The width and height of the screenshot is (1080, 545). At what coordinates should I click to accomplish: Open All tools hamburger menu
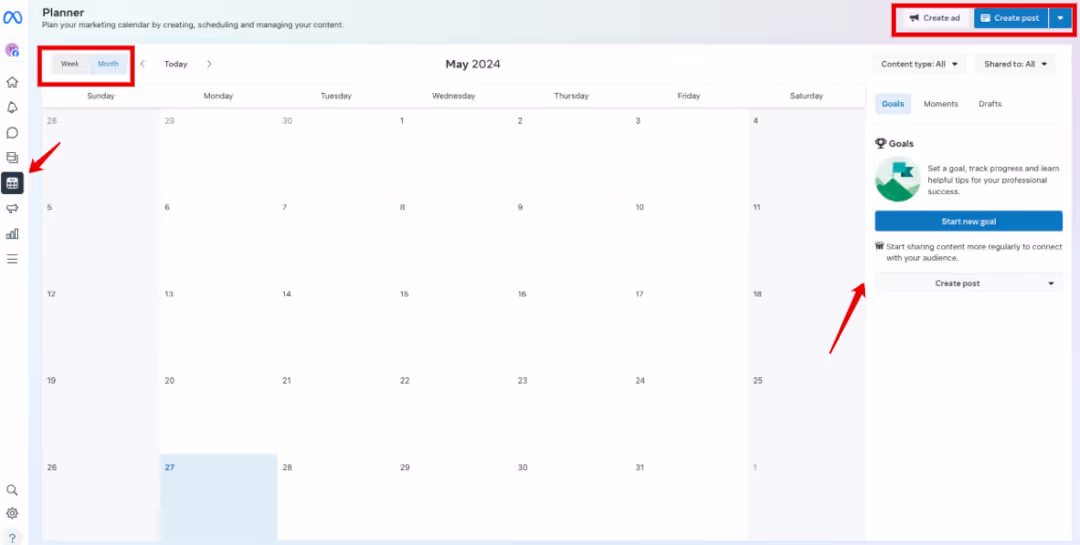[12, 259]
